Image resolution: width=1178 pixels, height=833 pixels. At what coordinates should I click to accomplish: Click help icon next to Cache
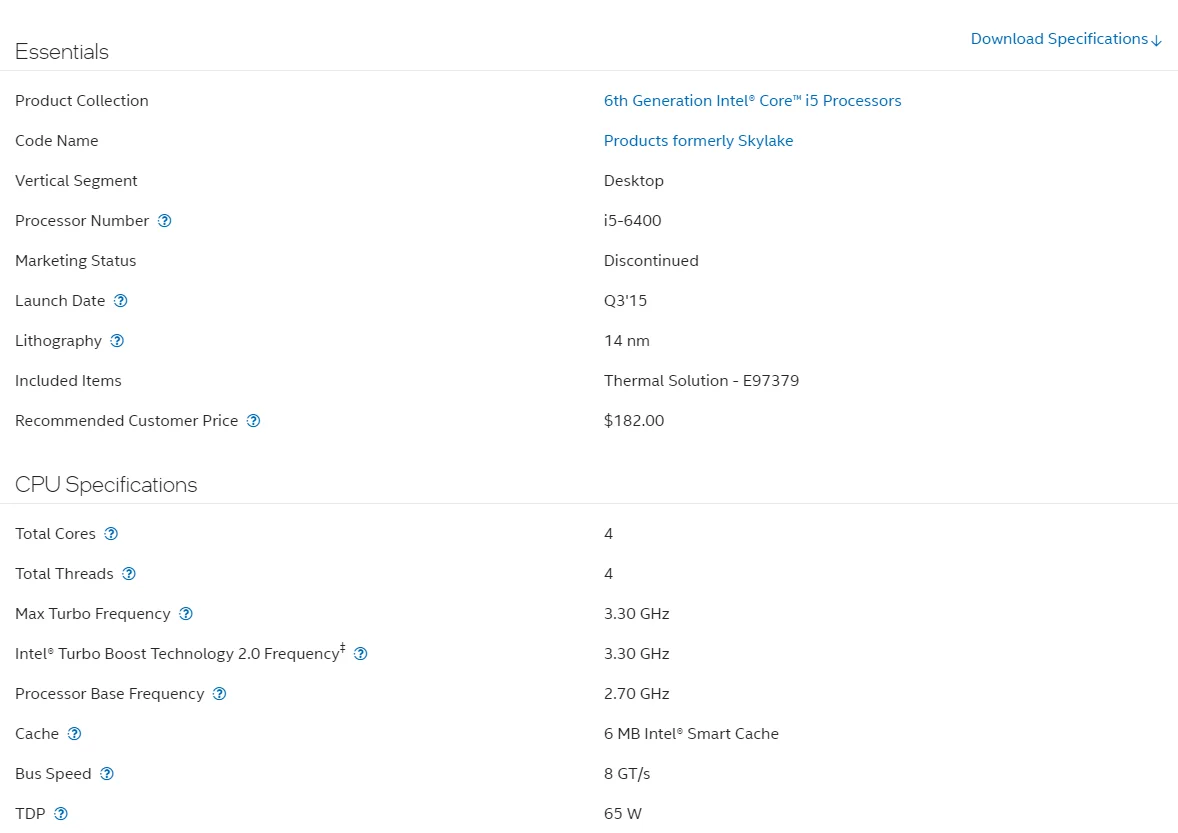tap(74, 734)
